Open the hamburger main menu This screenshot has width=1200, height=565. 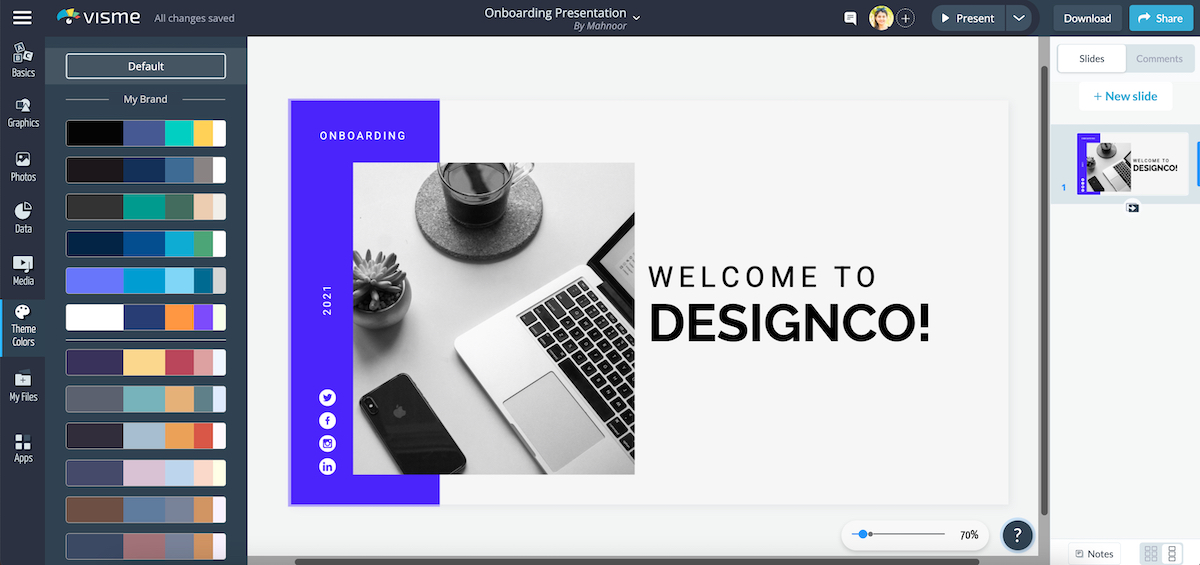21,18
